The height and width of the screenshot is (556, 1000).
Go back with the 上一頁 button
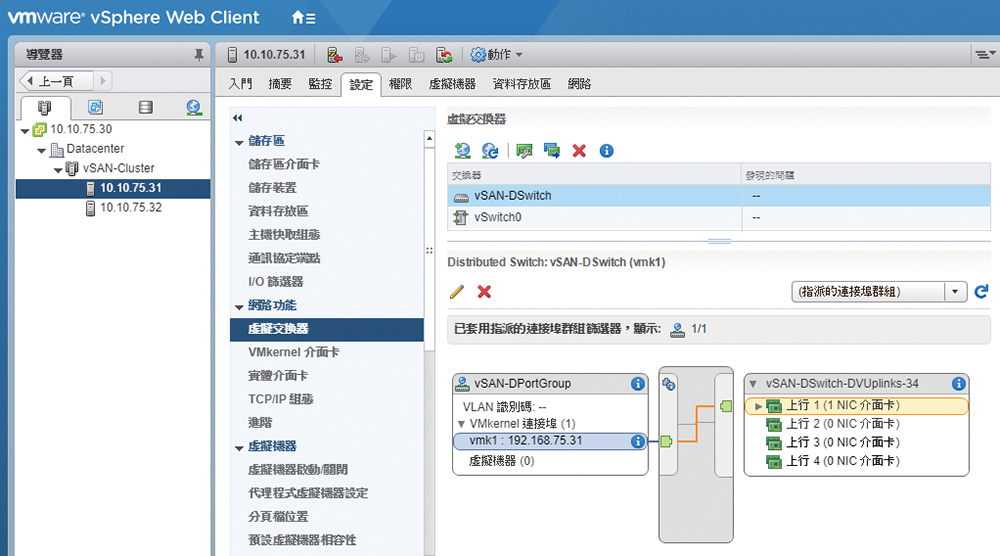point(56,81)
